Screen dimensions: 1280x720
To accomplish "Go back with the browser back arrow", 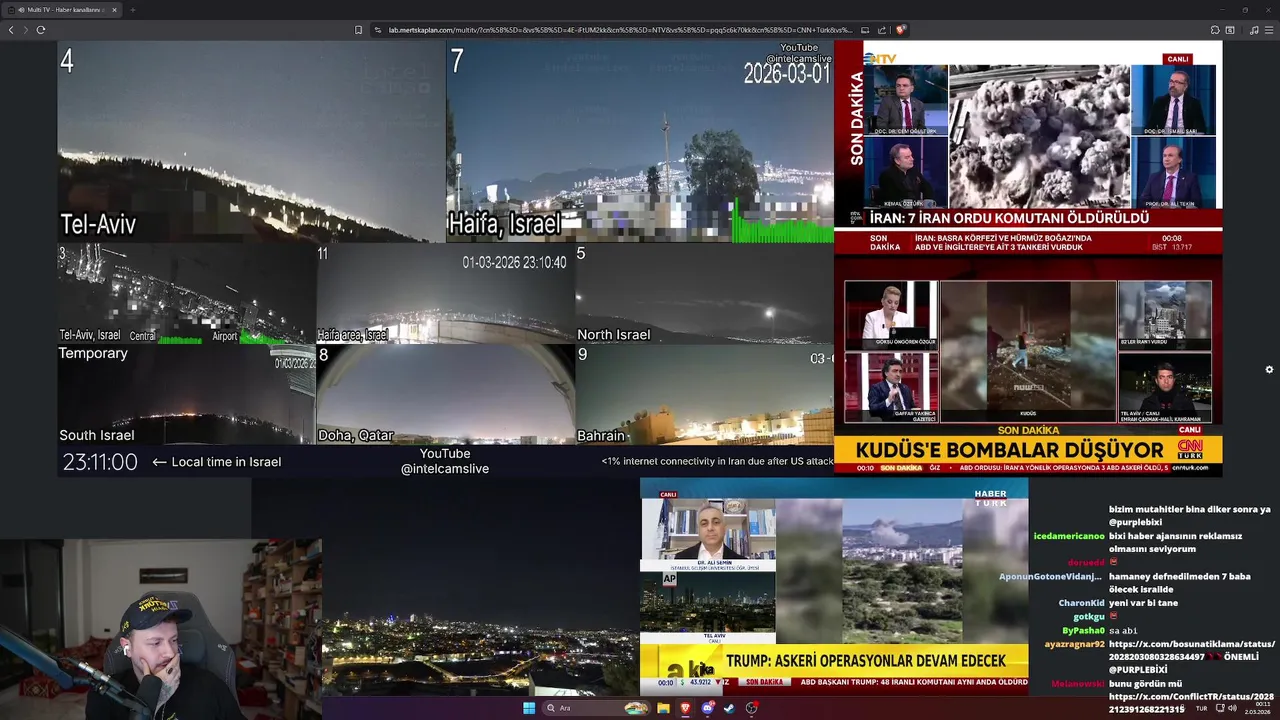I will [x=11, y=30].
